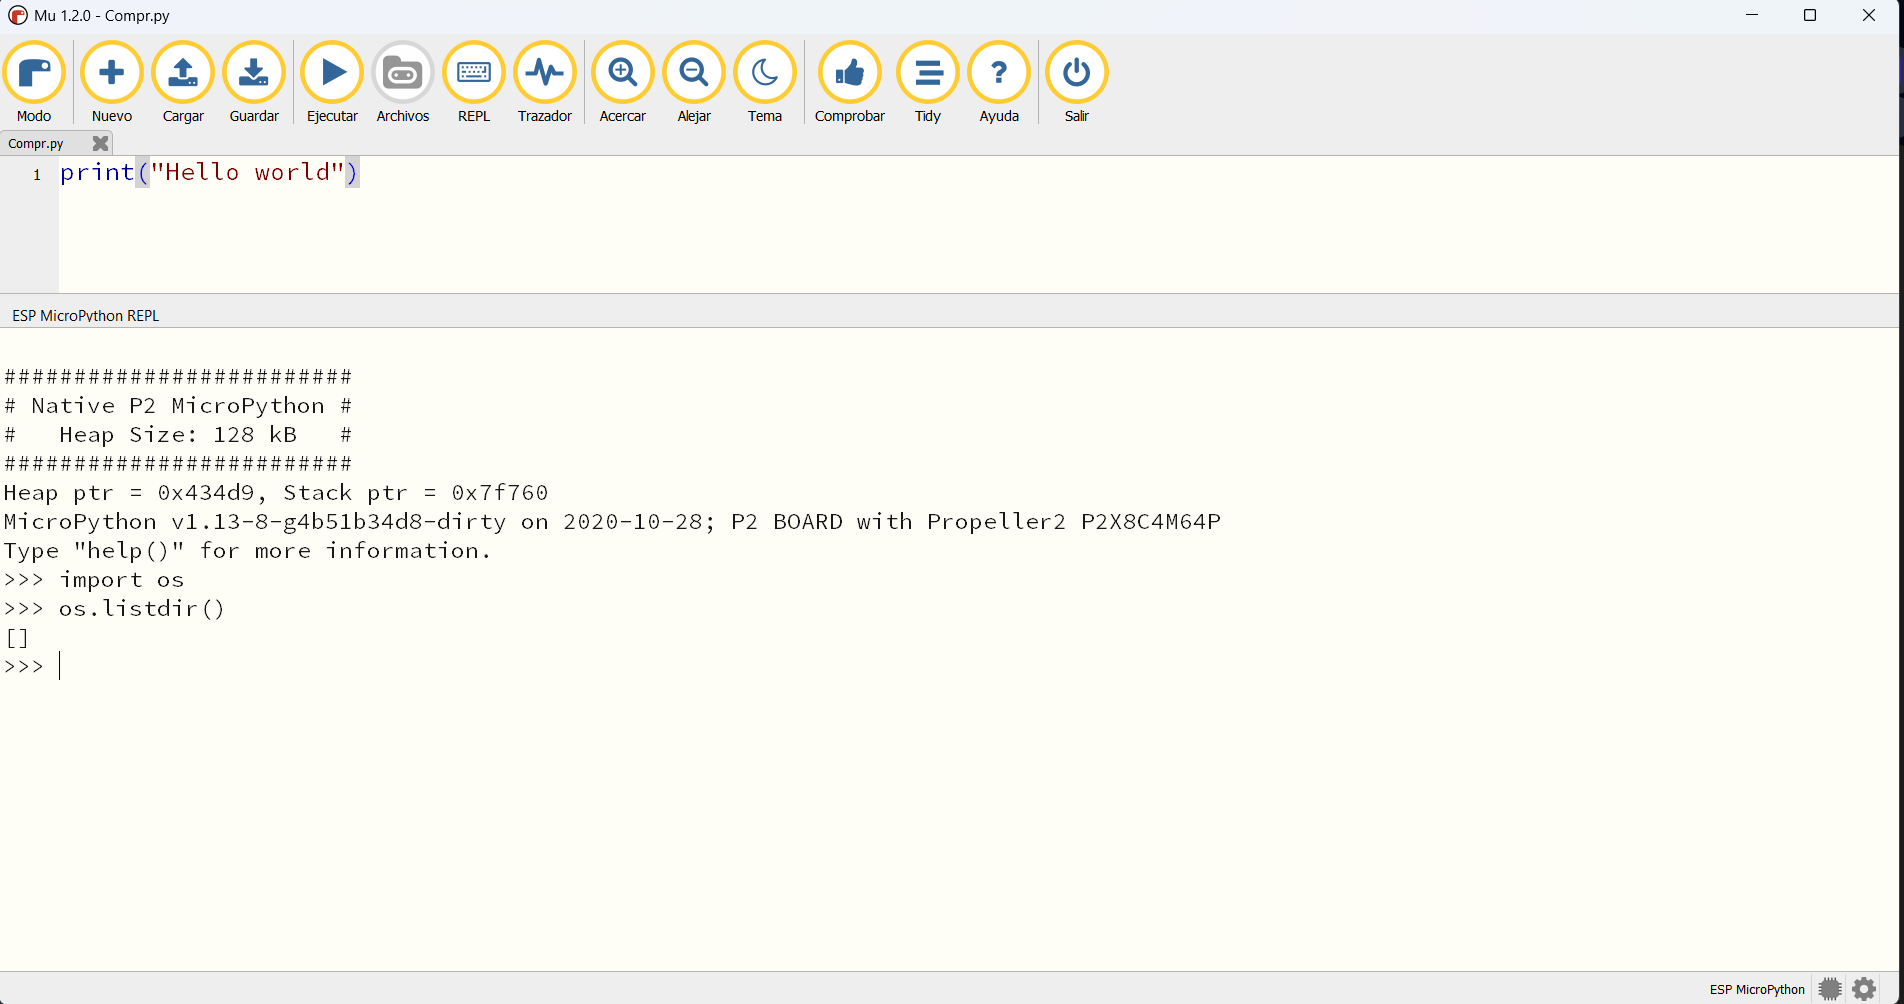Open the settings gear in status bar
1904x1004 pixels.
point(1865,990)
